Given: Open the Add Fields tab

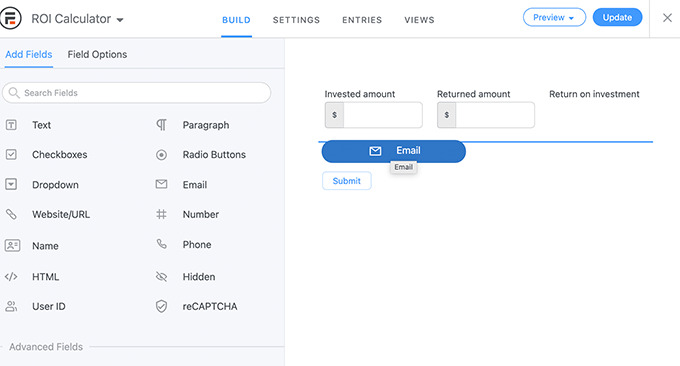Looking at the screenshot, I should point(29,55).
